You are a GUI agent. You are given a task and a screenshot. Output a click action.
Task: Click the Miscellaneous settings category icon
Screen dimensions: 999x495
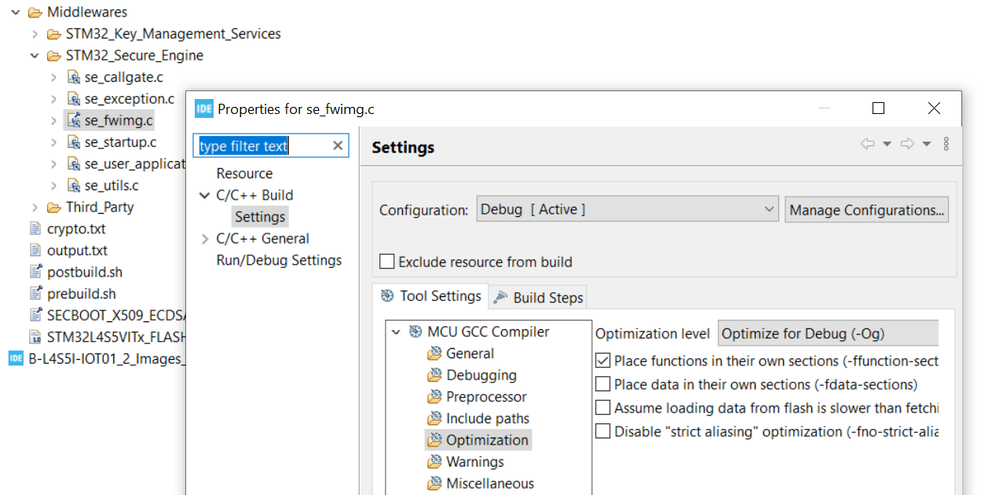[x=435, y=484]
